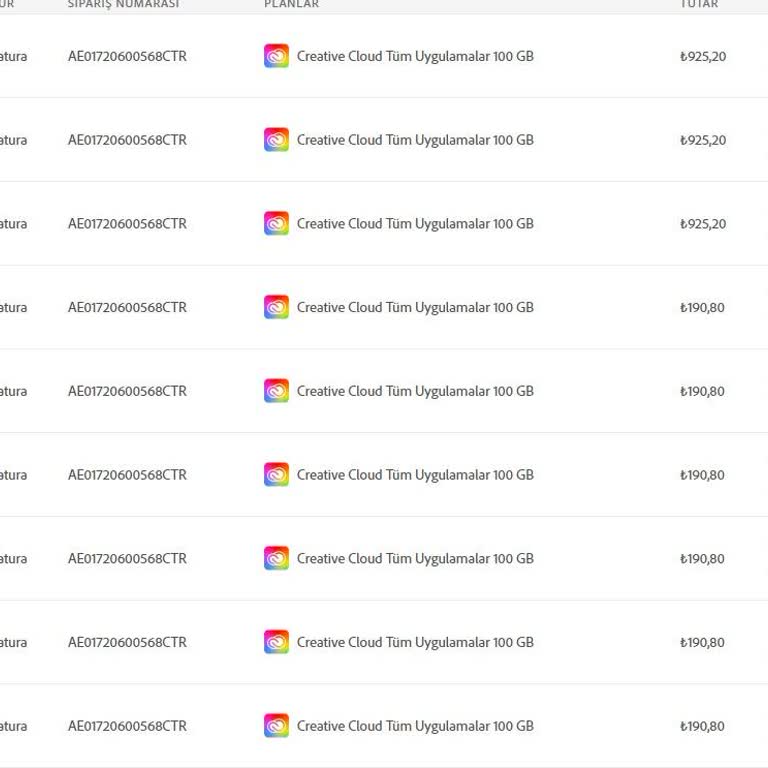Select order number AE01720600568CTR in the ninth row
The width and height of the screenshot is (768, 768).
point(127,726)
